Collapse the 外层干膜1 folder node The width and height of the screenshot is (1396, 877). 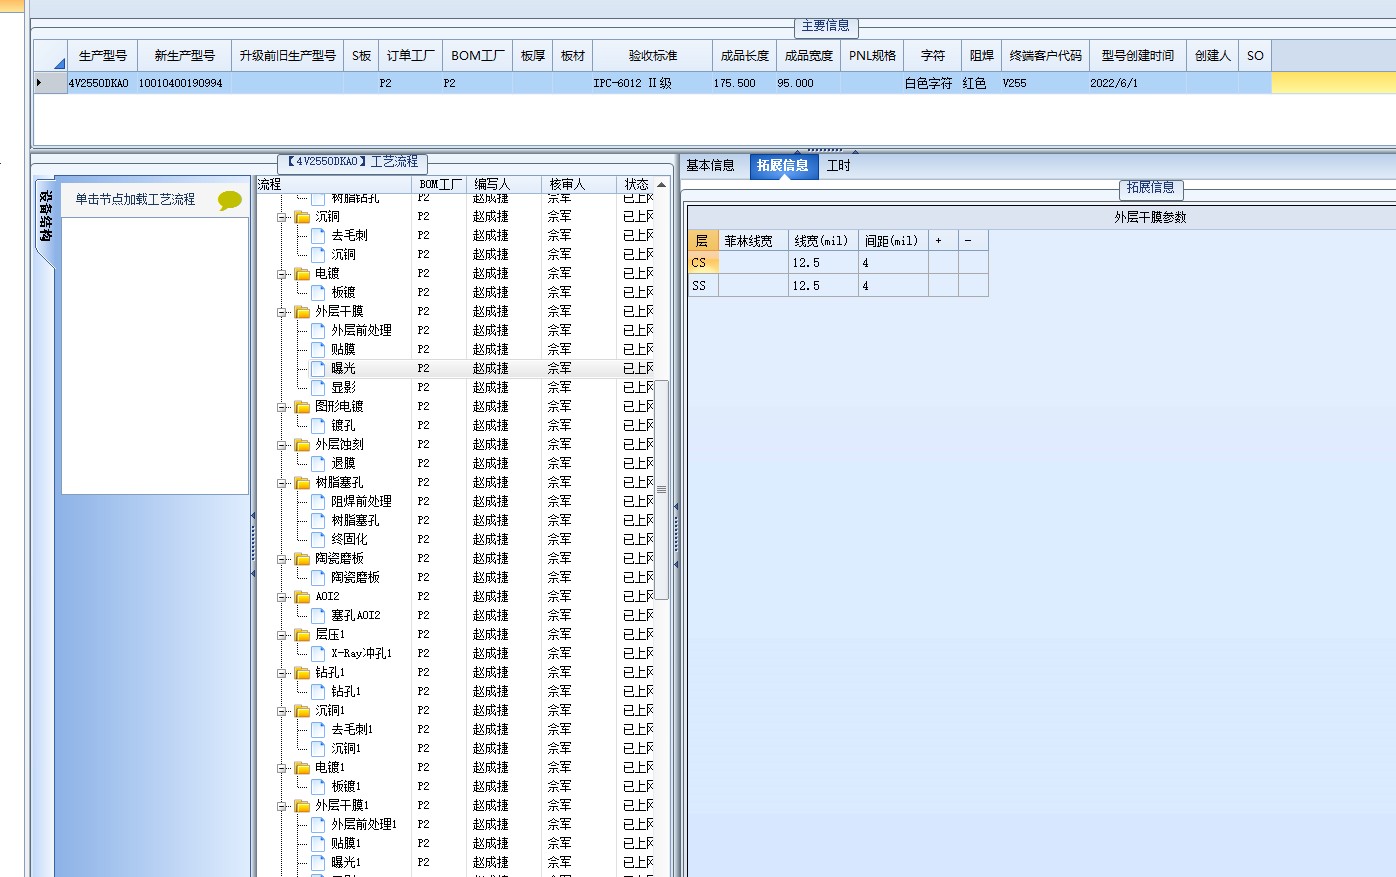click(x=282, y=806)
